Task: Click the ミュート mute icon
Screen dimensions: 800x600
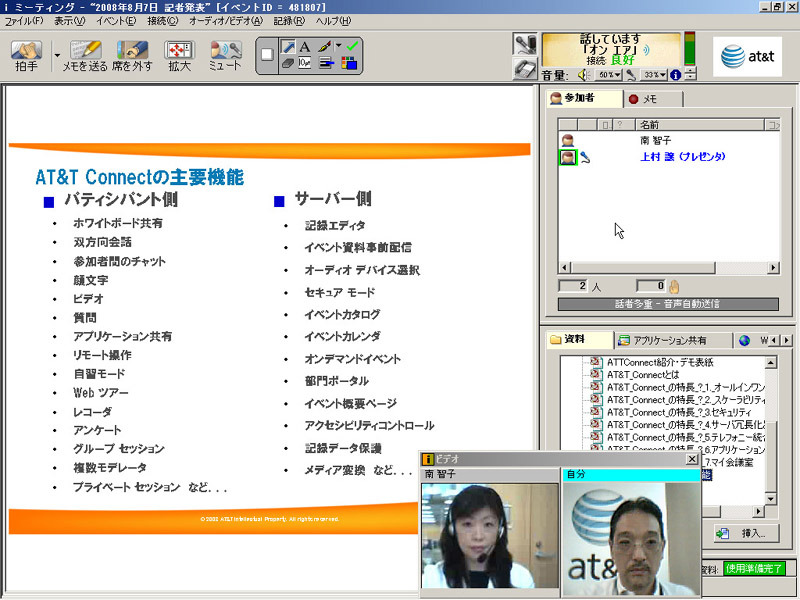Action: (225, 51)
